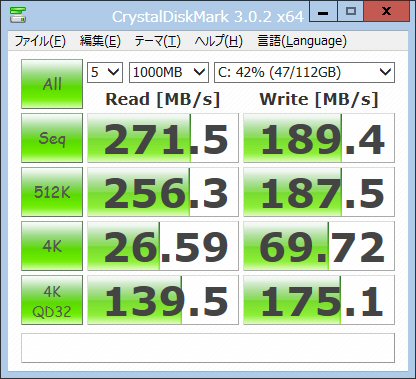Click the empty comment text field at bottom

[x=208, y=348]
